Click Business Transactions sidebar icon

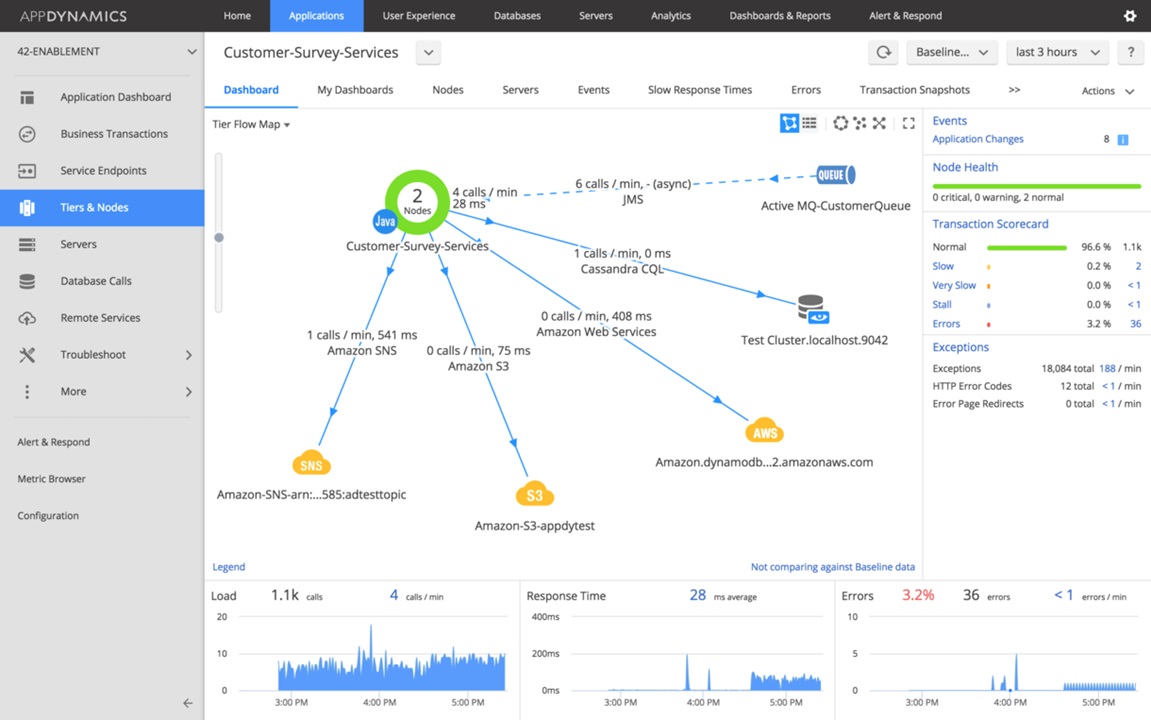(x=27, y=134)
